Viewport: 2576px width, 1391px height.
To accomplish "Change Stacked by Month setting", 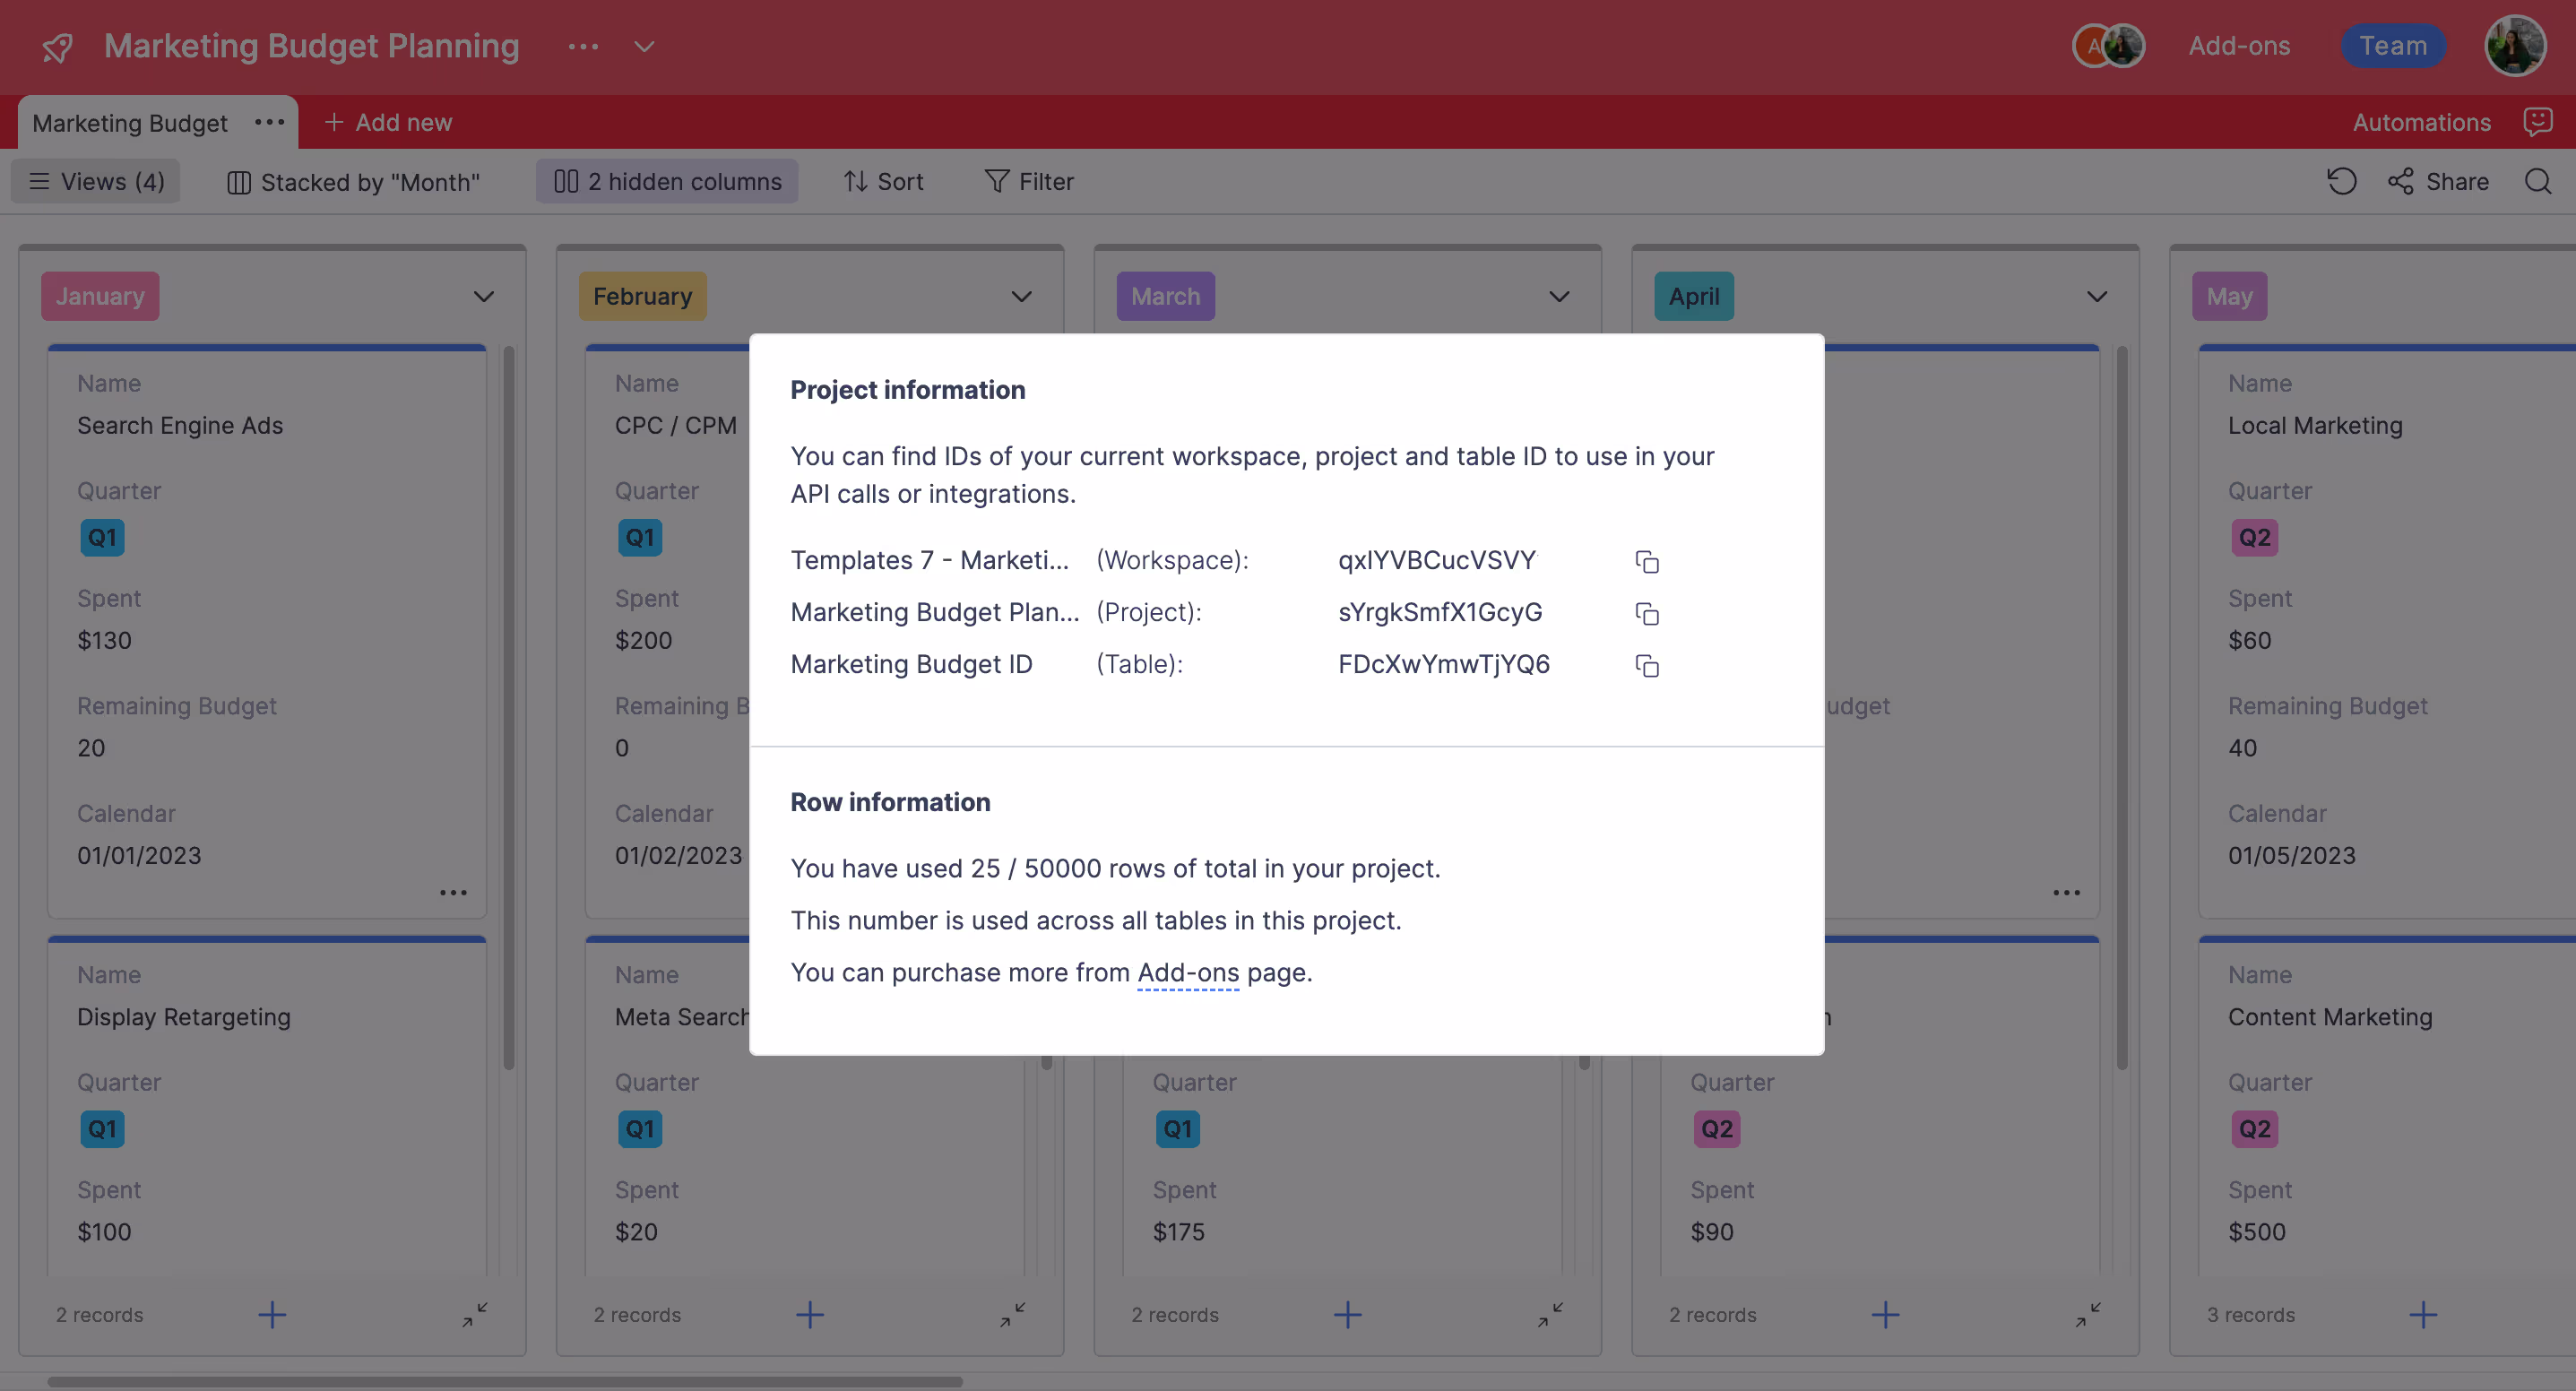I will pyautogui.click(x=354, y=181).
